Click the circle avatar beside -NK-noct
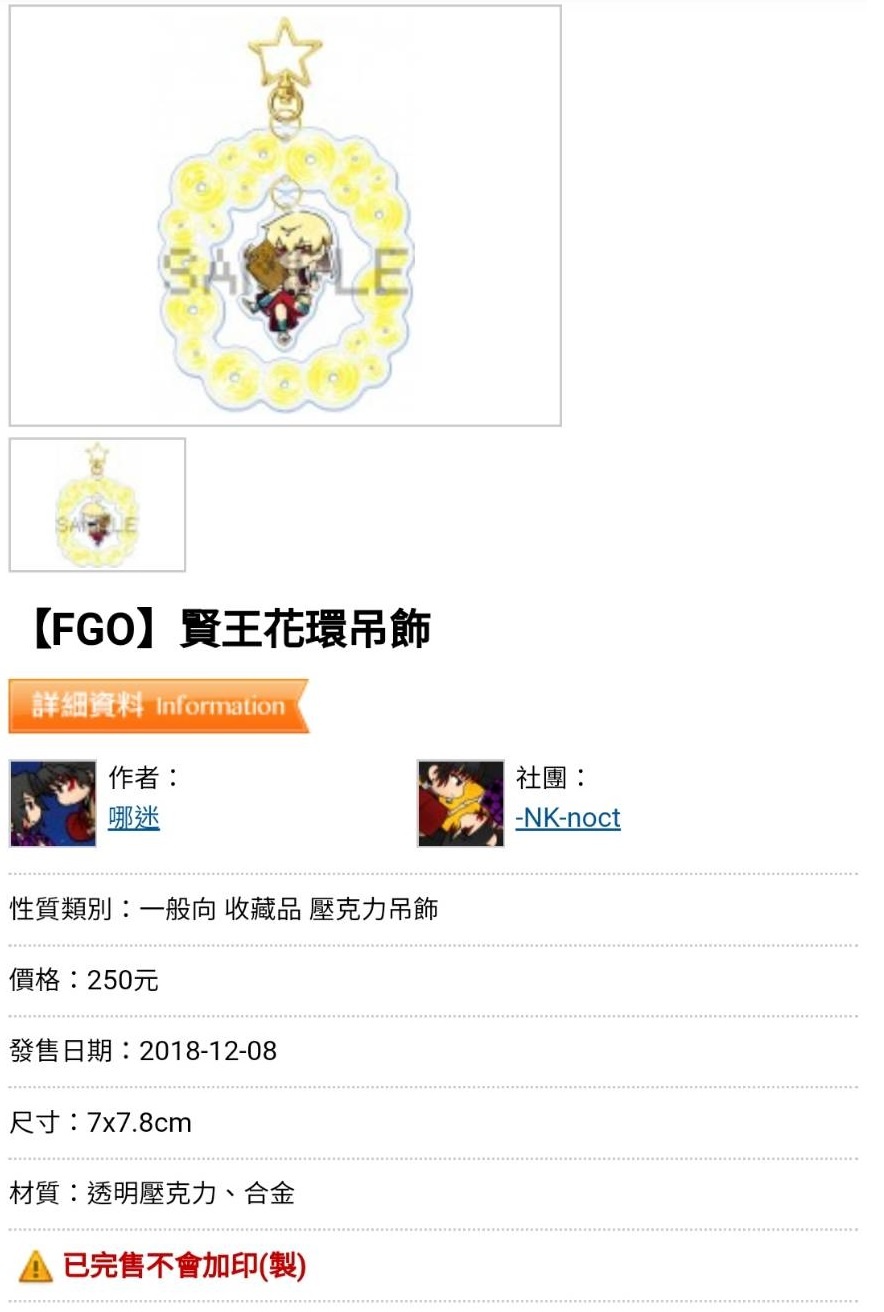Viewport: 884px width, 1312px height. tap(461, 803)
